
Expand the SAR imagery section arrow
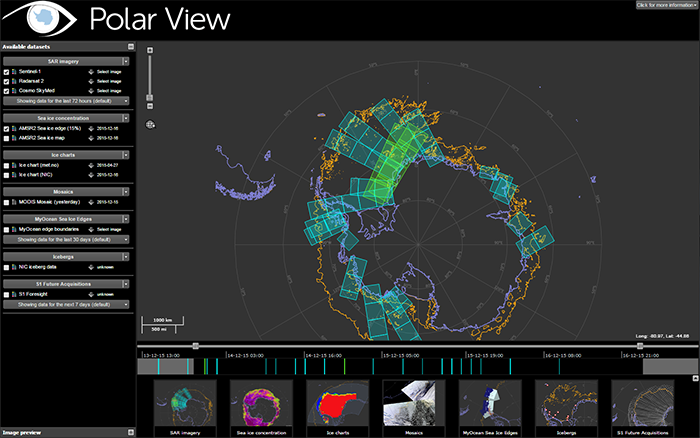127,61
